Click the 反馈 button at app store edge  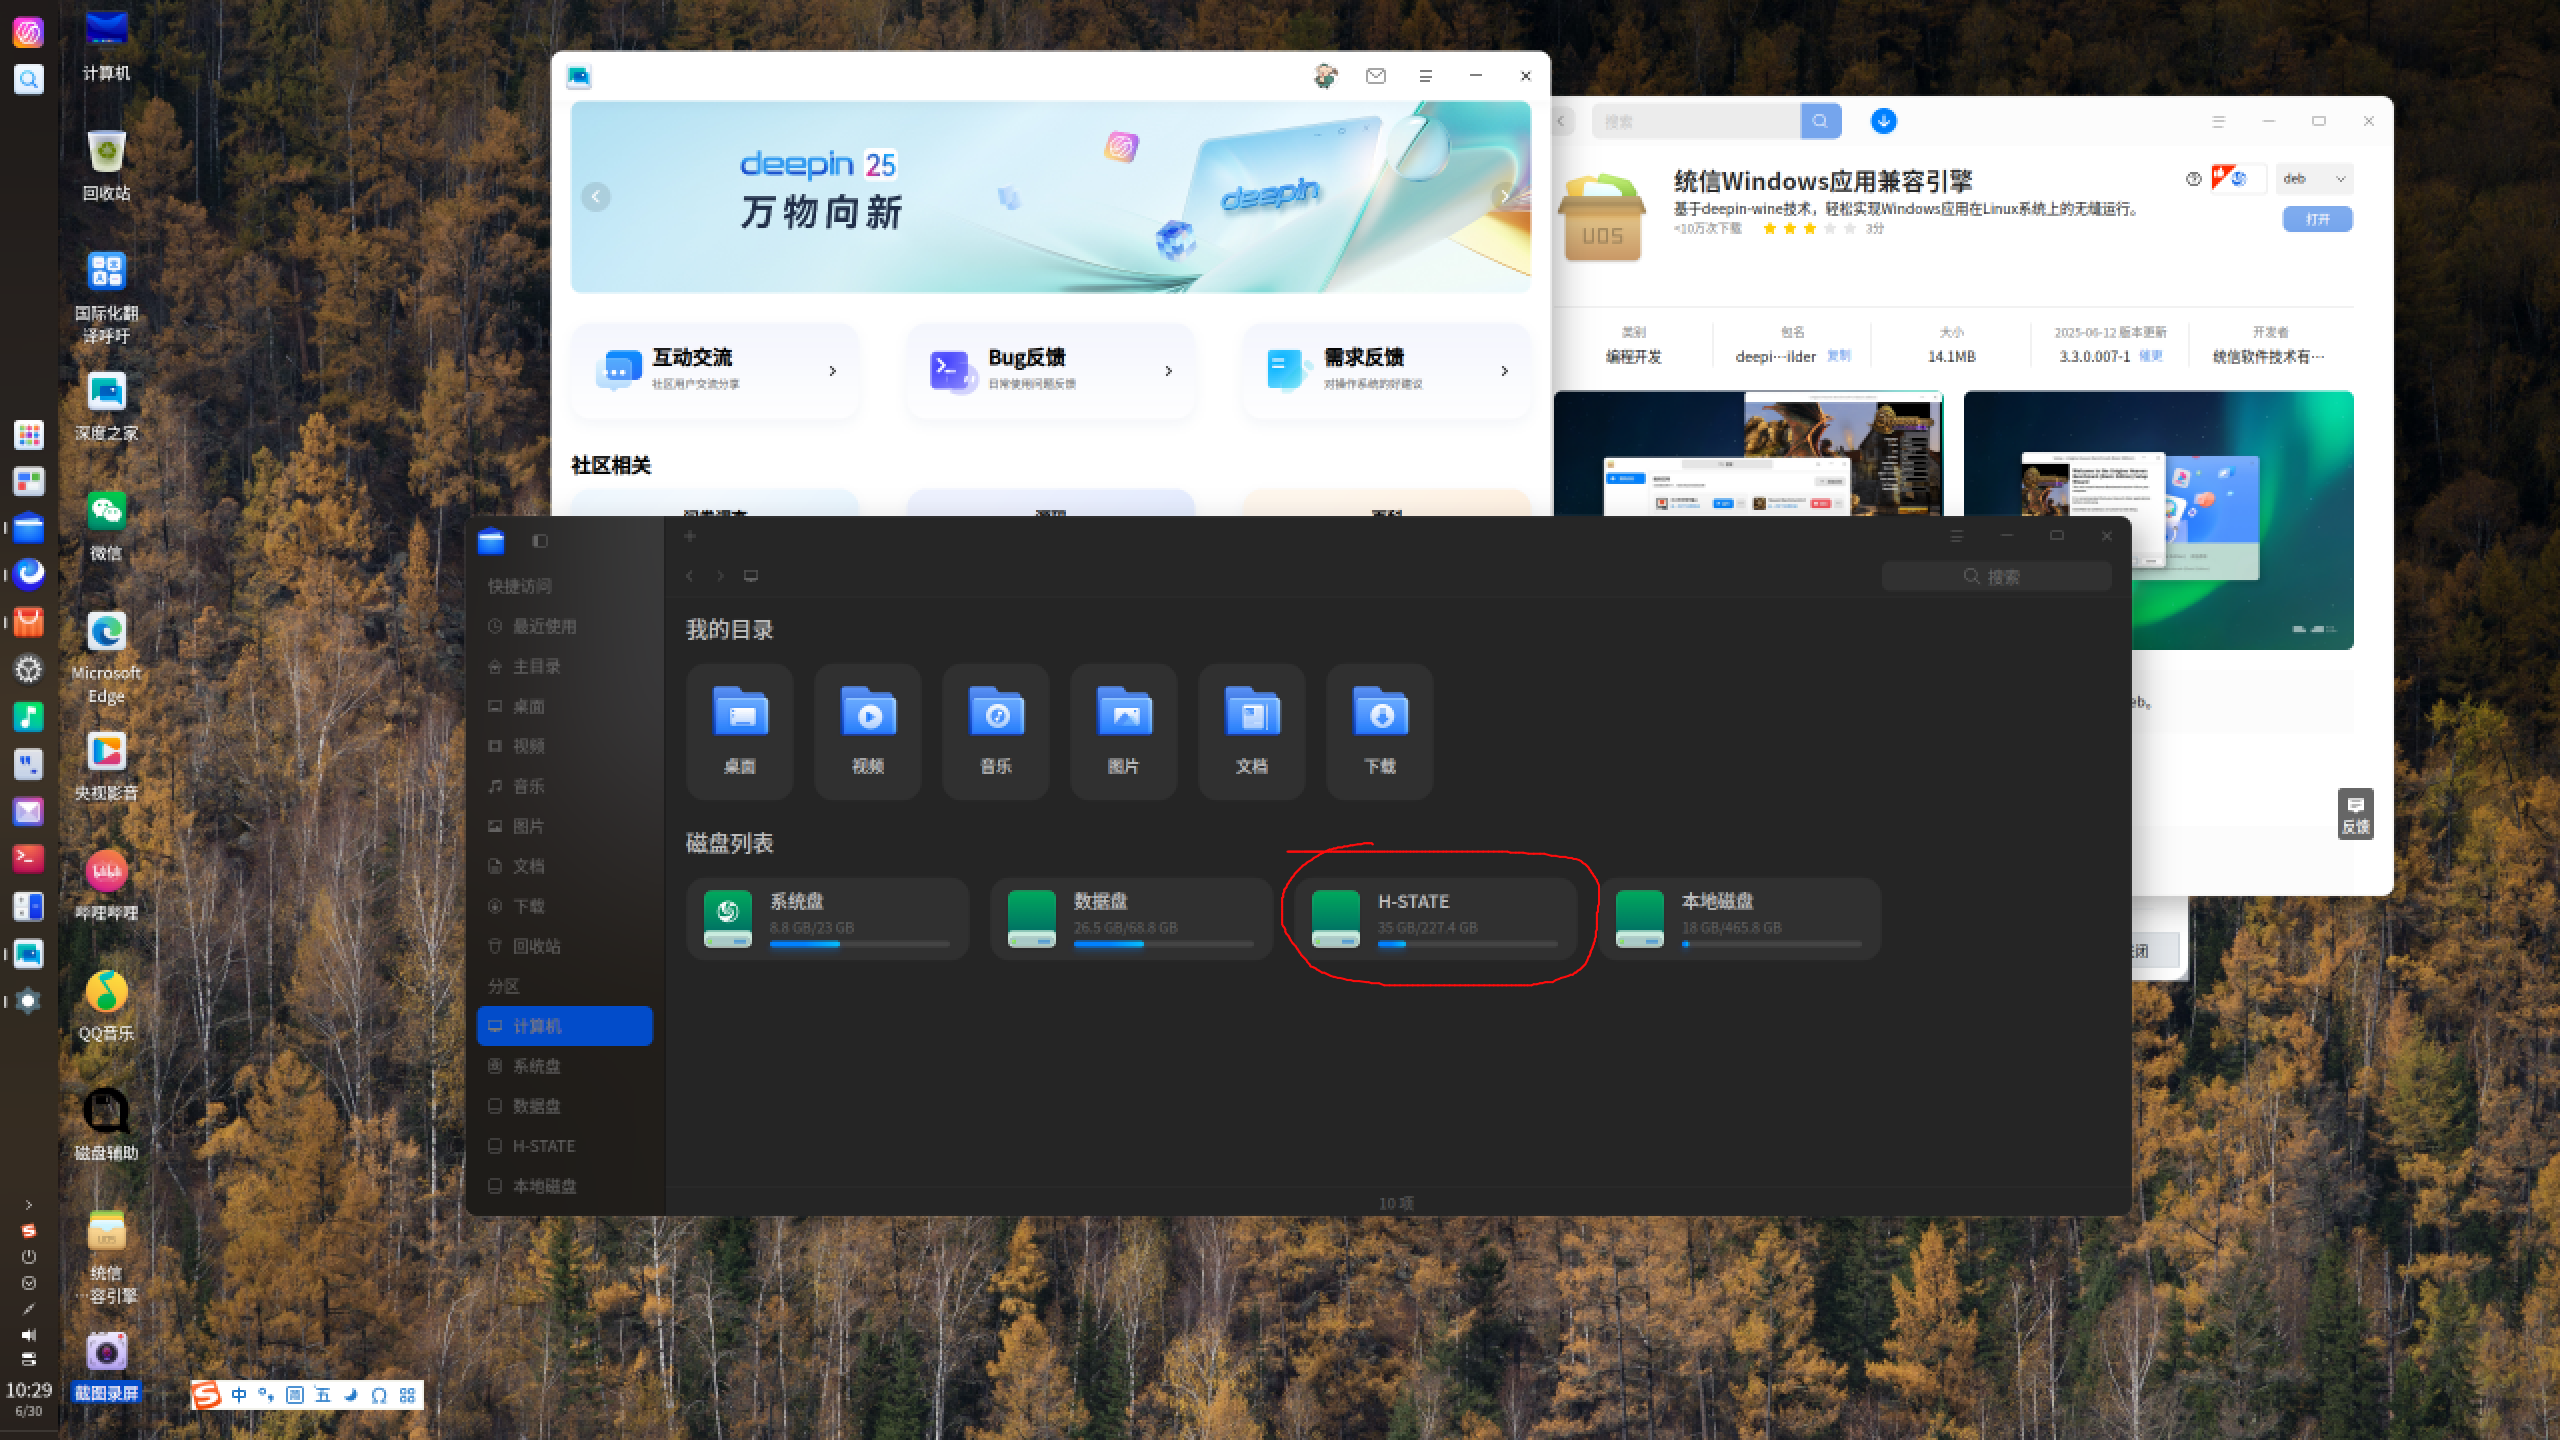[x=2355, y=814]
